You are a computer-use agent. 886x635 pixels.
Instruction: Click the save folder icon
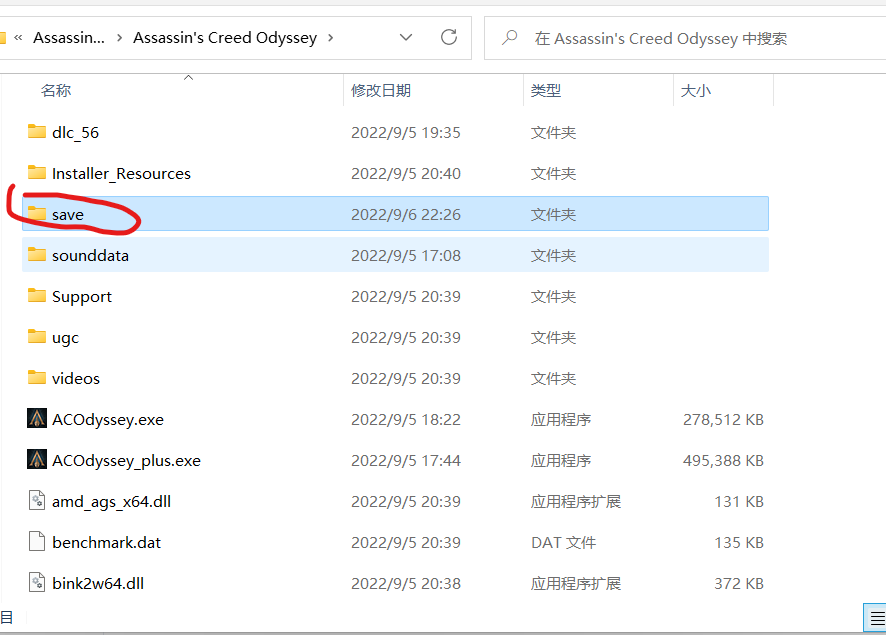pos(37,214)
